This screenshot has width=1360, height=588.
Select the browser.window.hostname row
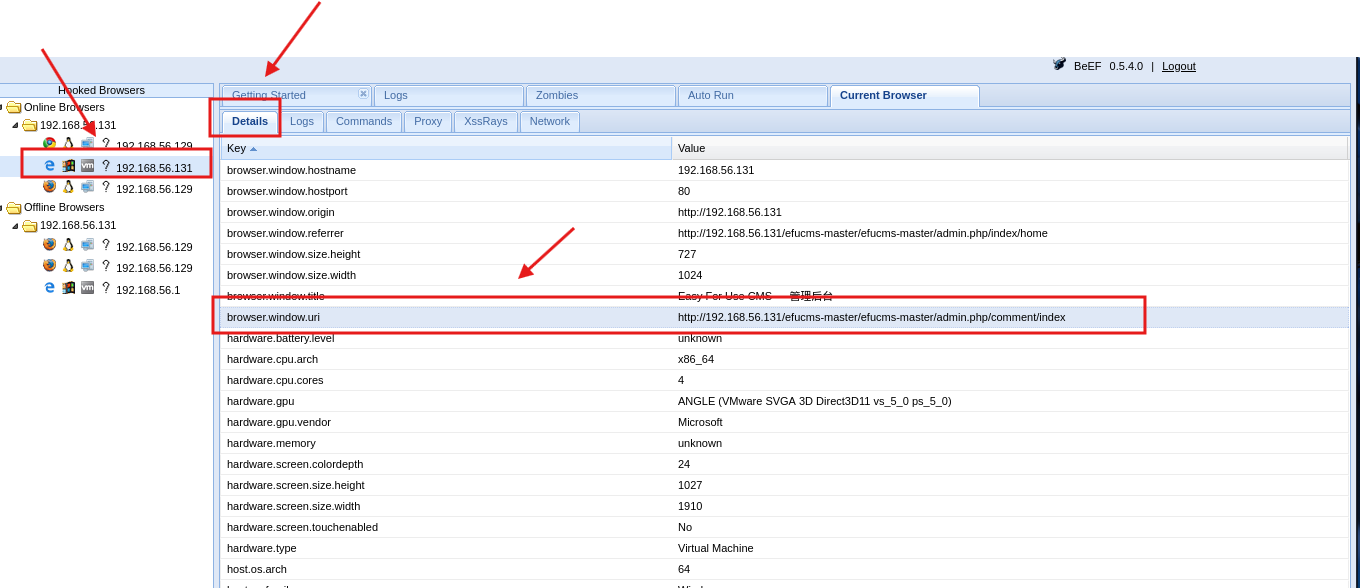[x=784, y=170]
